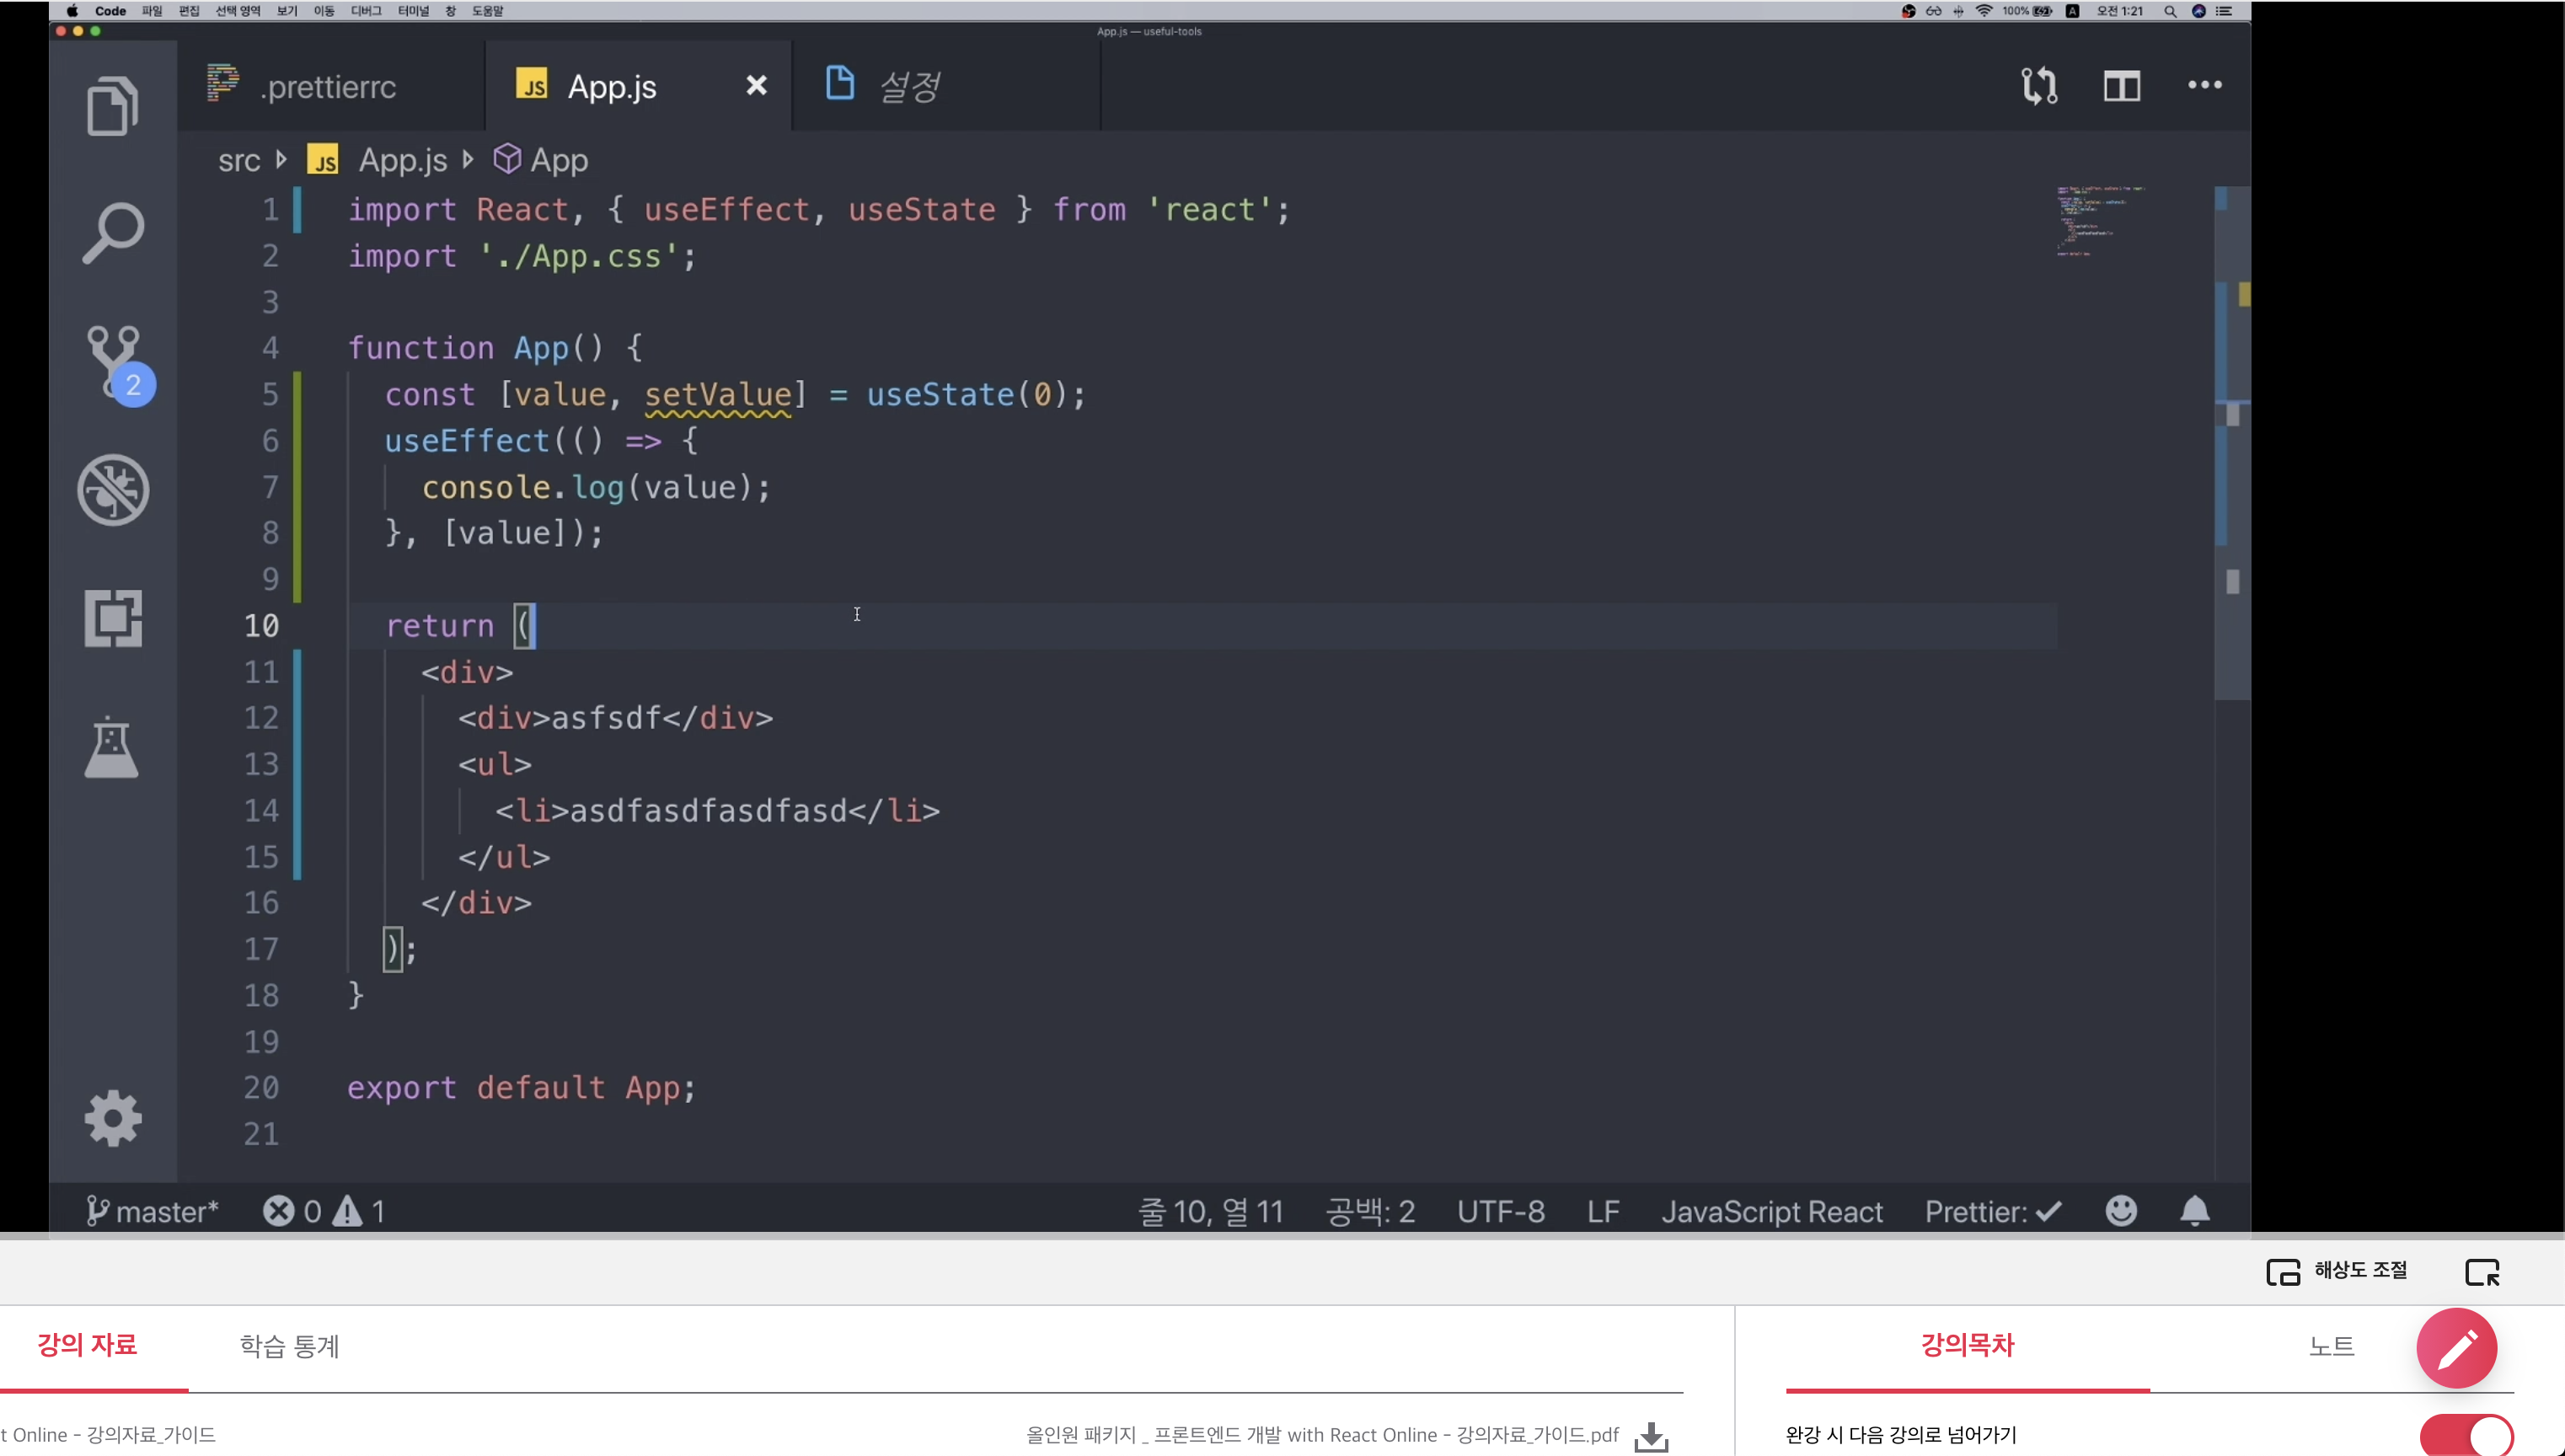
Task: Open the test flask icon in activity bar
Action: (x=112, y=746)
